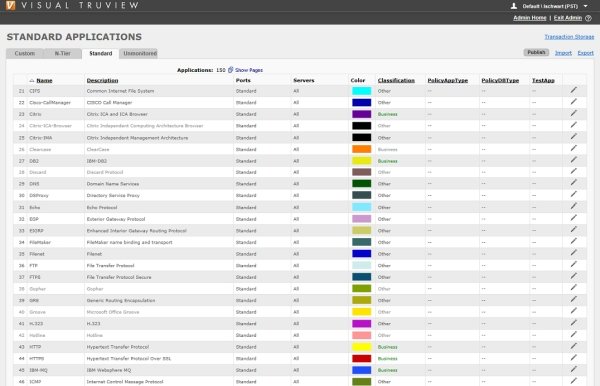Click the Export link

(x=585, y=53)
